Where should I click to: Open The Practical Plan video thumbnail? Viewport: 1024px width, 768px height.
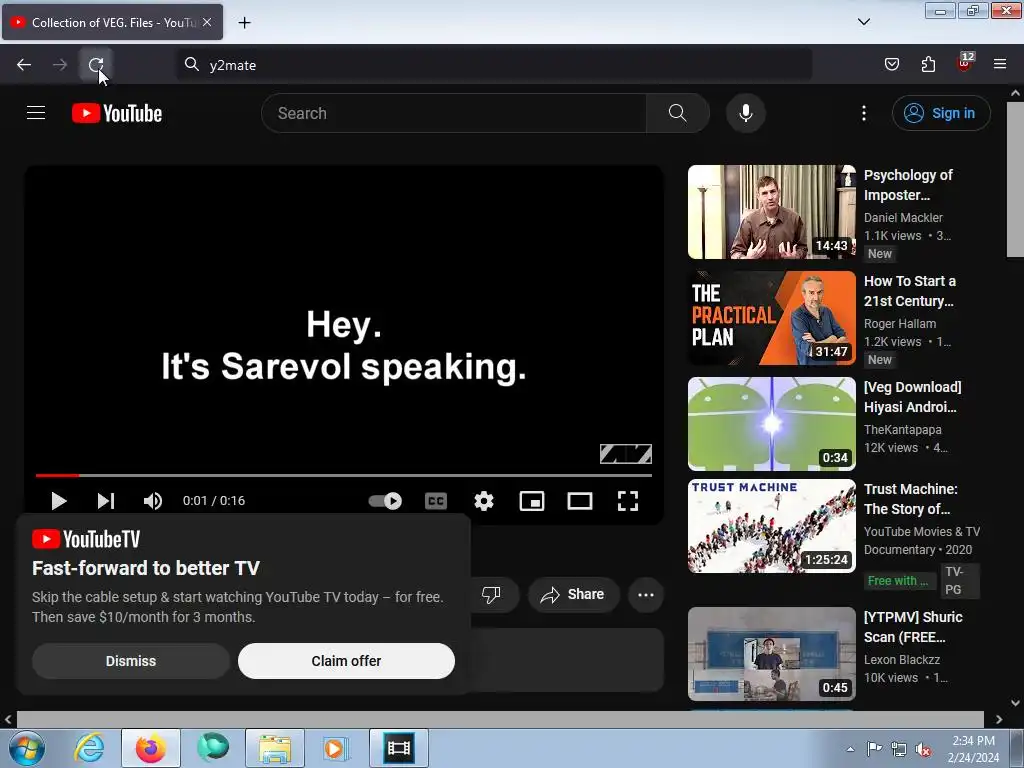[x=771, y=318]
